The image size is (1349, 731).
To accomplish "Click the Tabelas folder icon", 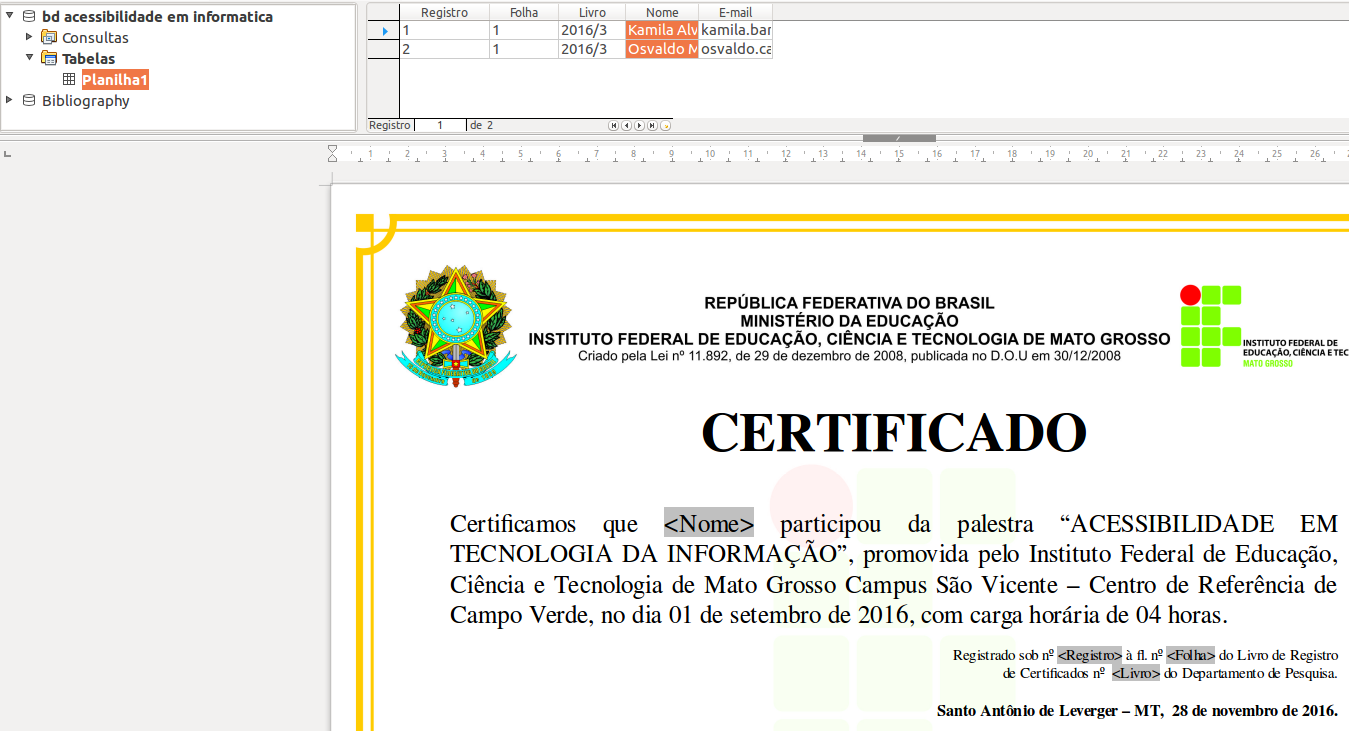I will [x=49, y=58].
